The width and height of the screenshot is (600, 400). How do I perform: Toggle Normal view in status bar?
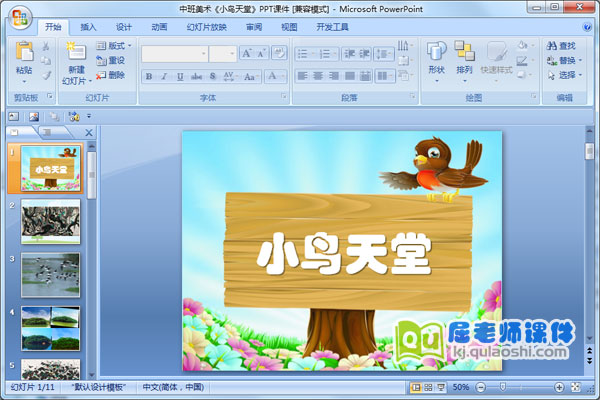coord(415,387)
